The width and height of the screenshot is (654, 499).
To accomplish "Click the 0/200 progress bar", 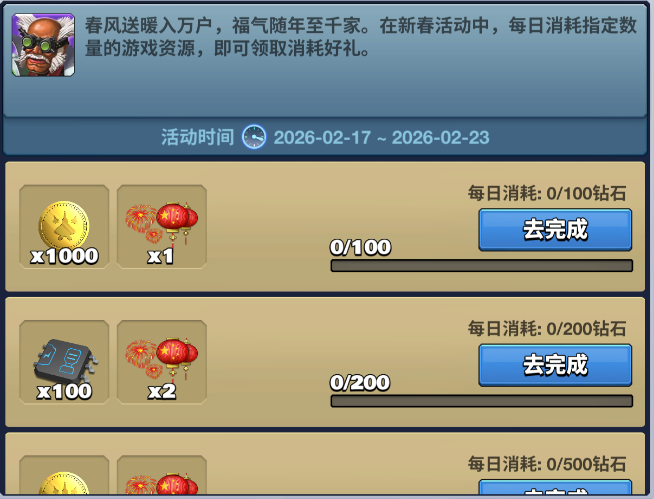I will [x=482, y=401].
